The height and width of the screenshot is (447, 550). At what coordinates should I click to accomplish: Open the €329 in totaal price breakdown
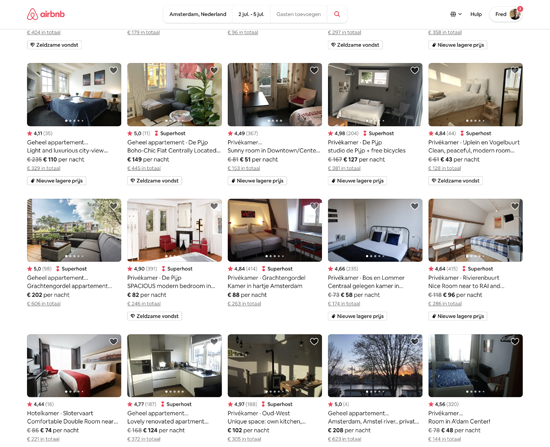43,168
